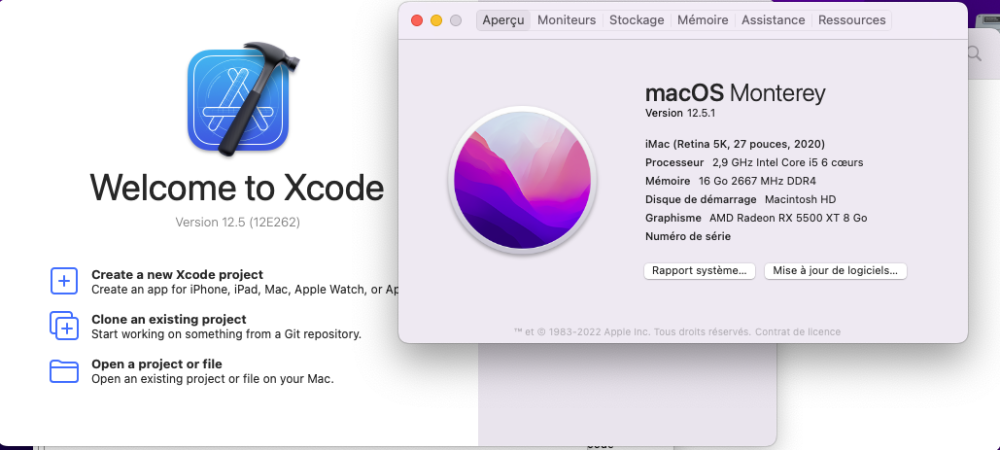This screenshot has height=450, width=1000.
Task: Click the Xcode Version 12.5 (12E262) text
Action: (237, 222)
